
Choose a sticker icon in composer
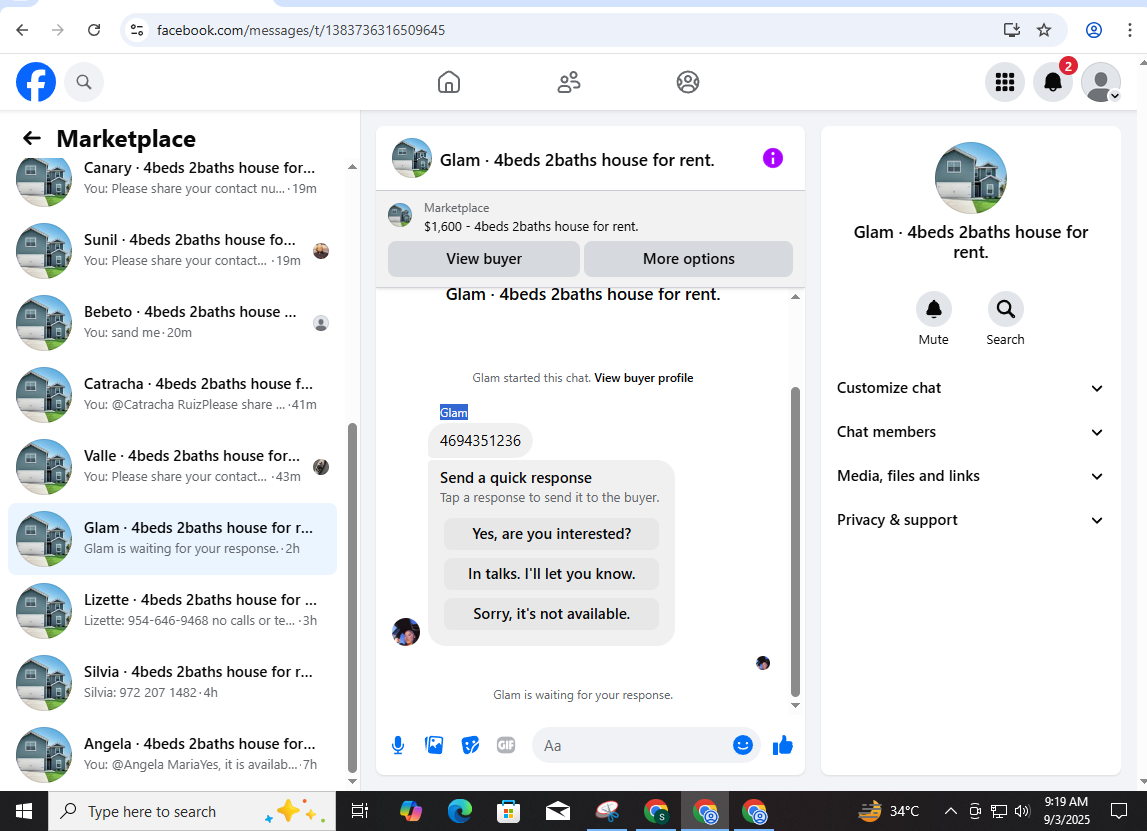coord(470,745)
